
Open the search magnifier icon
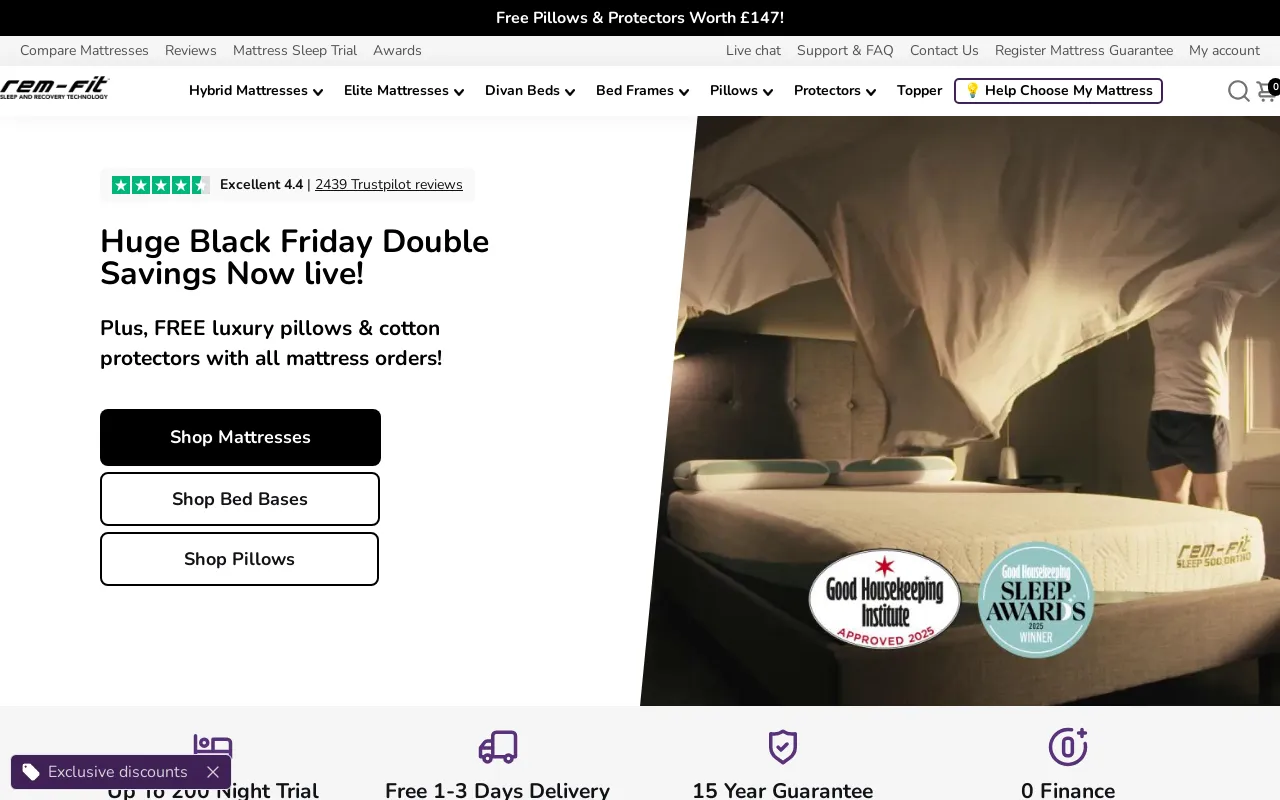coord(1238,91)
